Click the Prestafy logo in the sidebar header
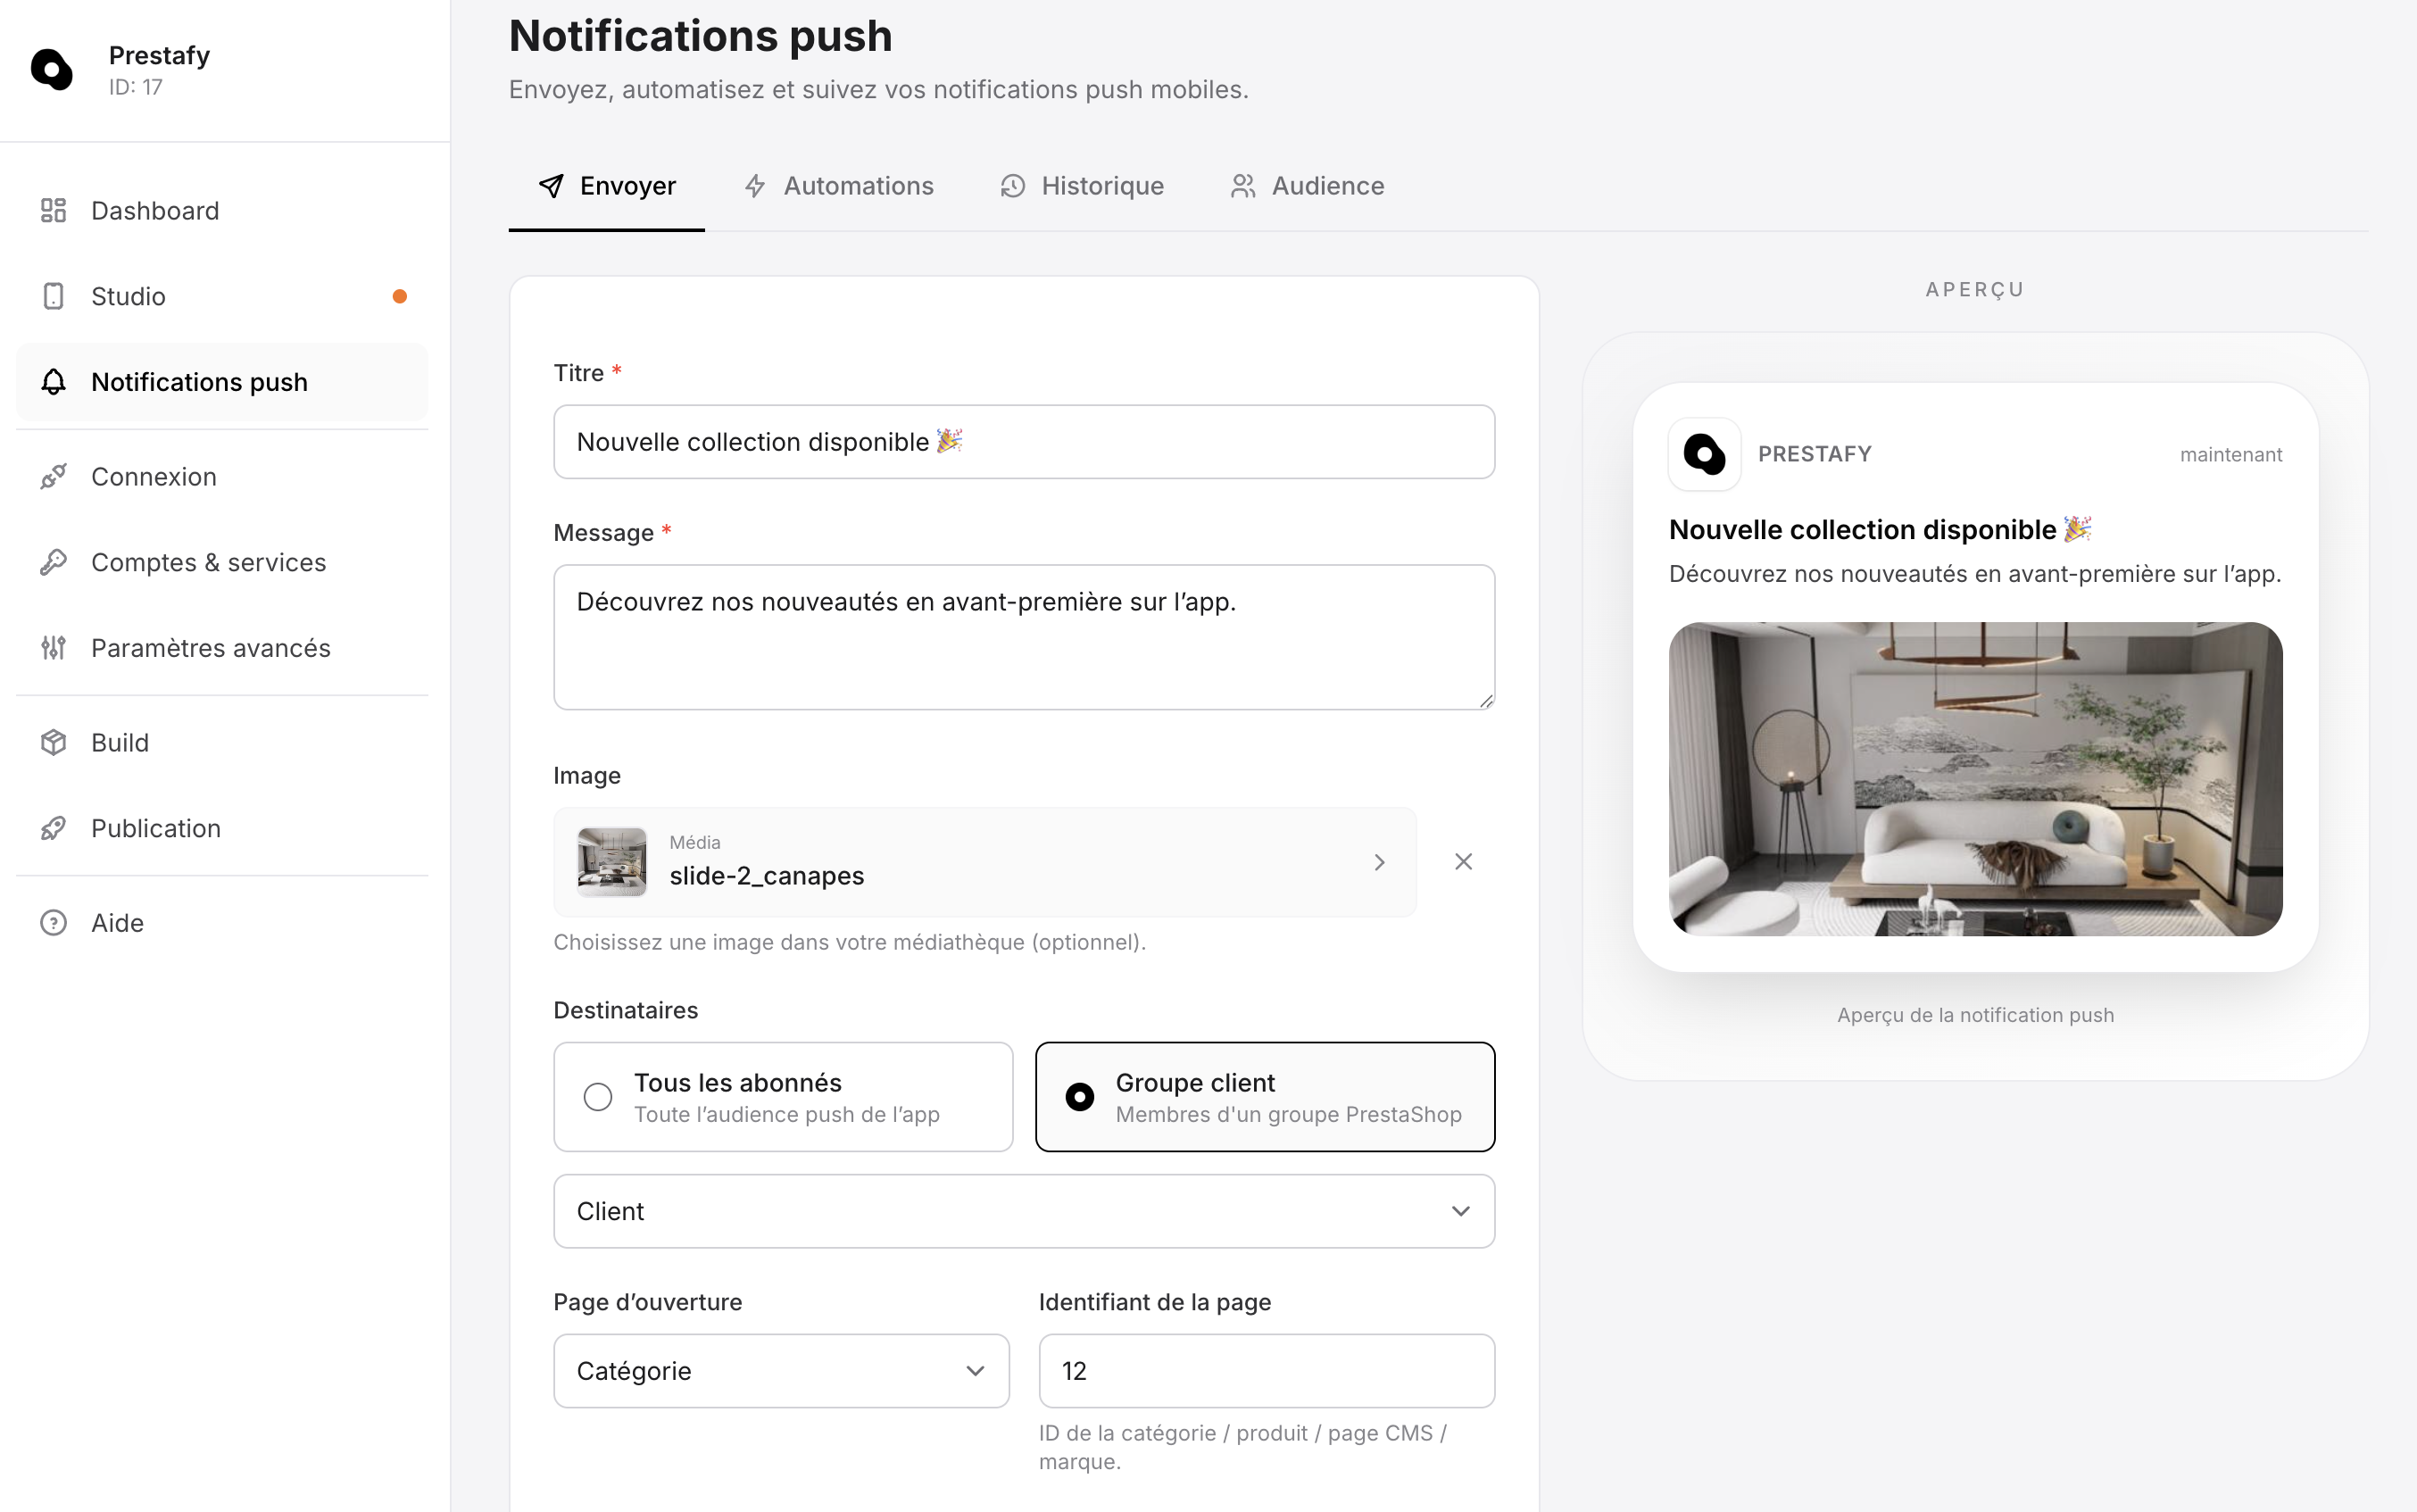 click(52, 69)
